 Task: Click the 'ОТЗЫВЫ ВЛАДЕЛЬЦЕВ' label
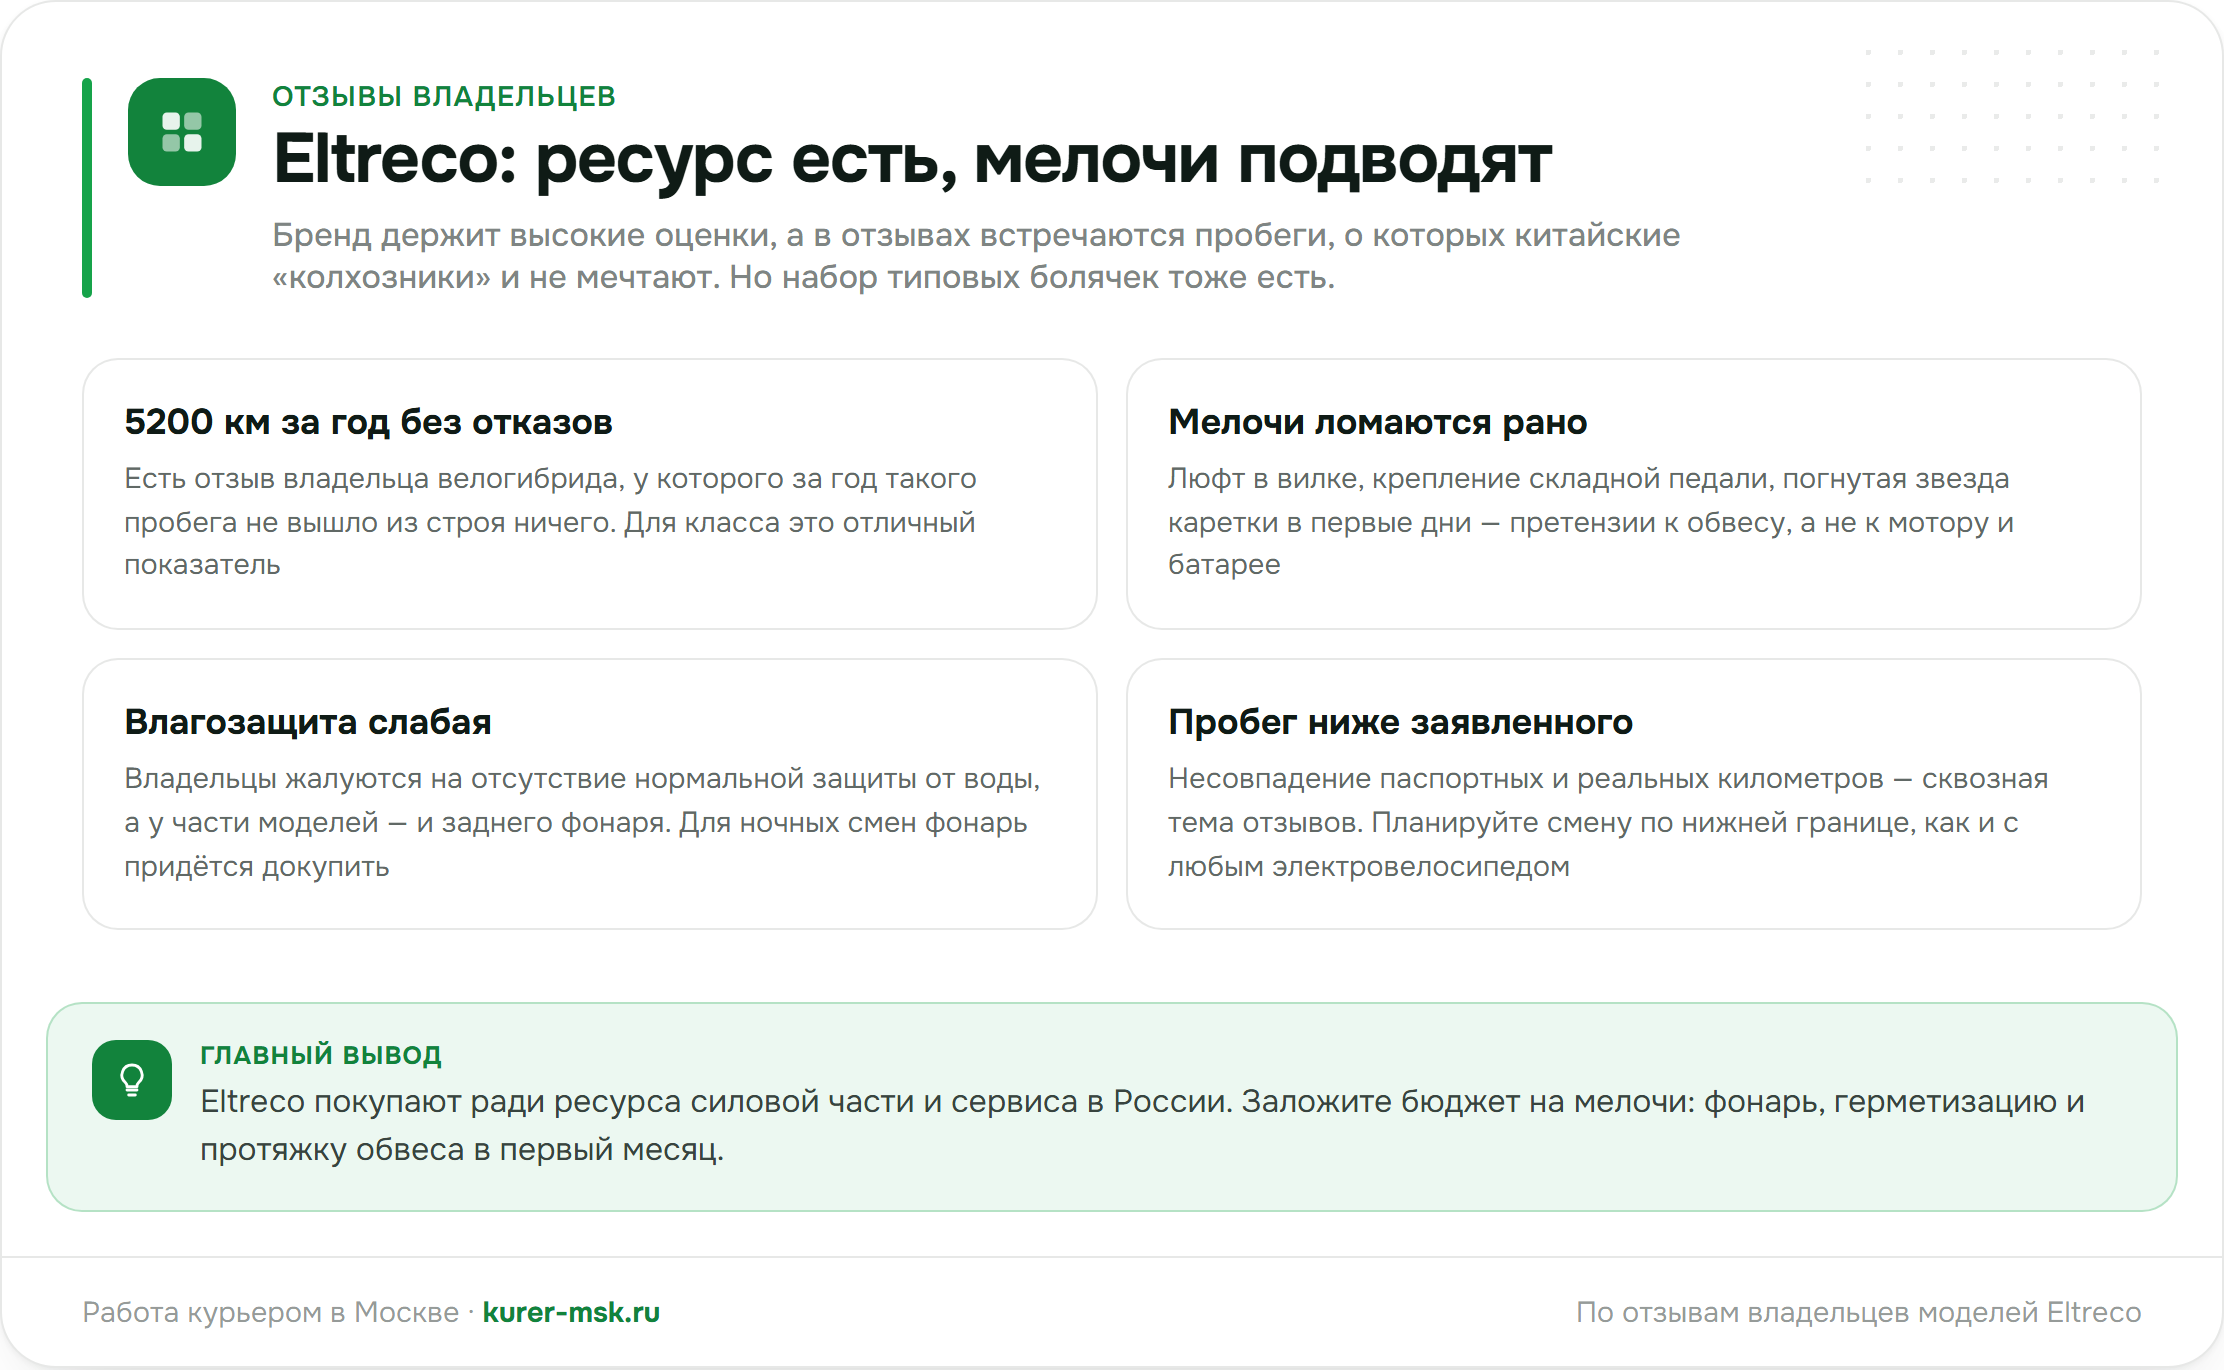444,96
